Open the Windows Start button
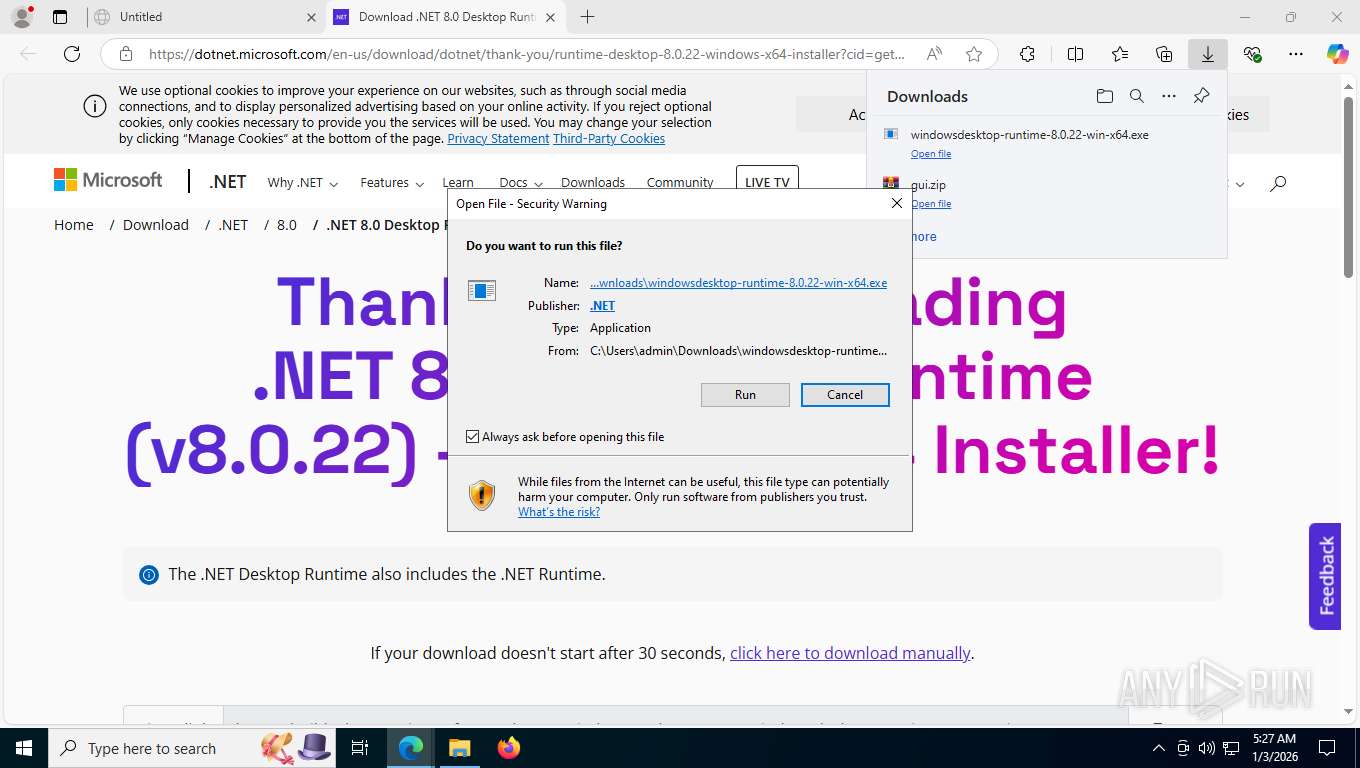This screenshot has width=1360, height=768. pos(23,748)
